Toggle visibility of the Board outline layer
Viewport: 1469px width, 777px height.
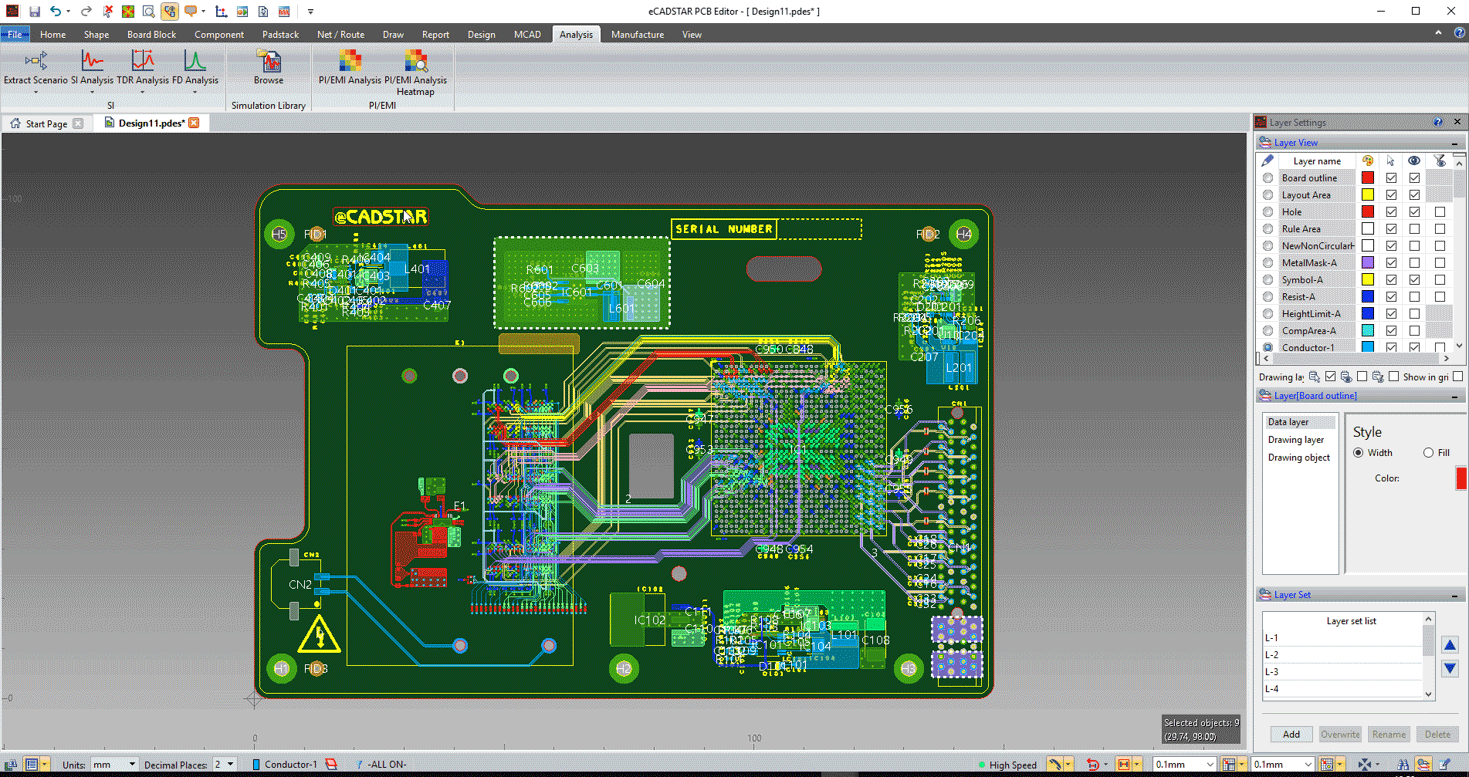point(1414,178)
